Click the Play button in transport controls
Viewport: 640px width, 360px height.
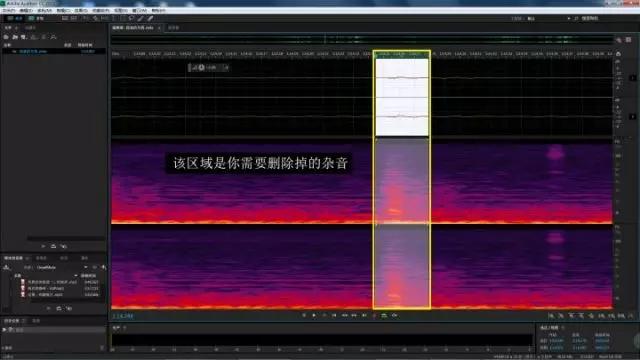pos(314,315)
